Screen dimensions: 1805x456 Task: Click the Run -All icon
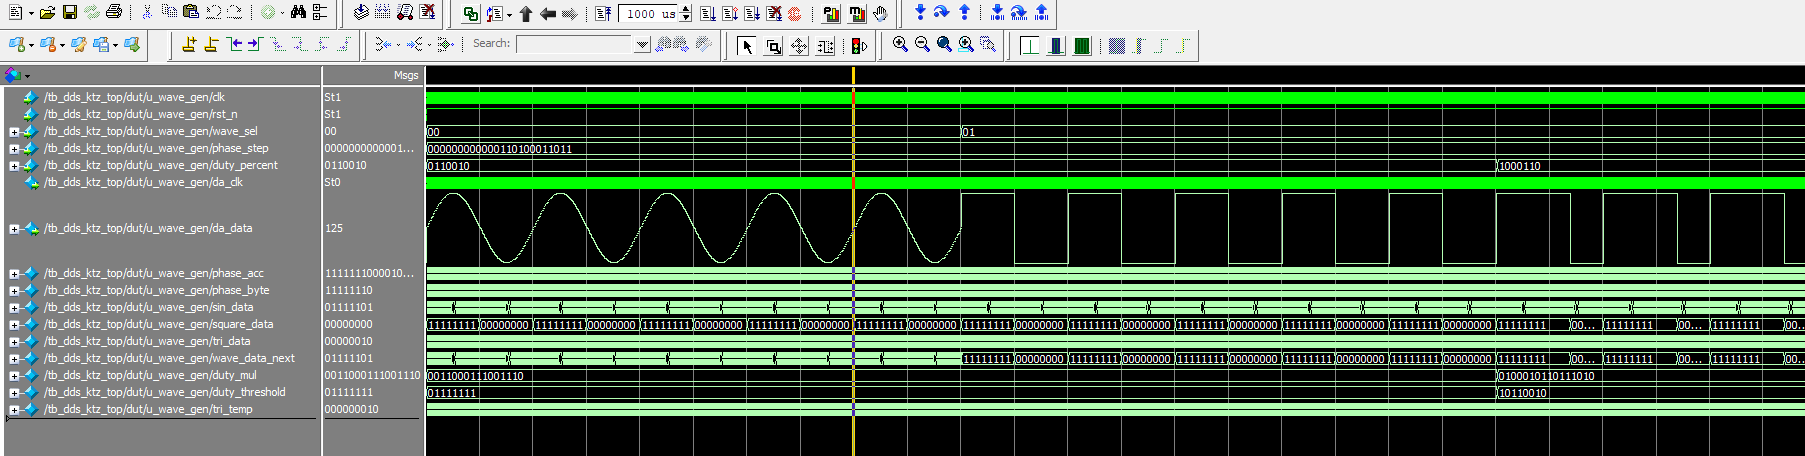pos(752,14)
